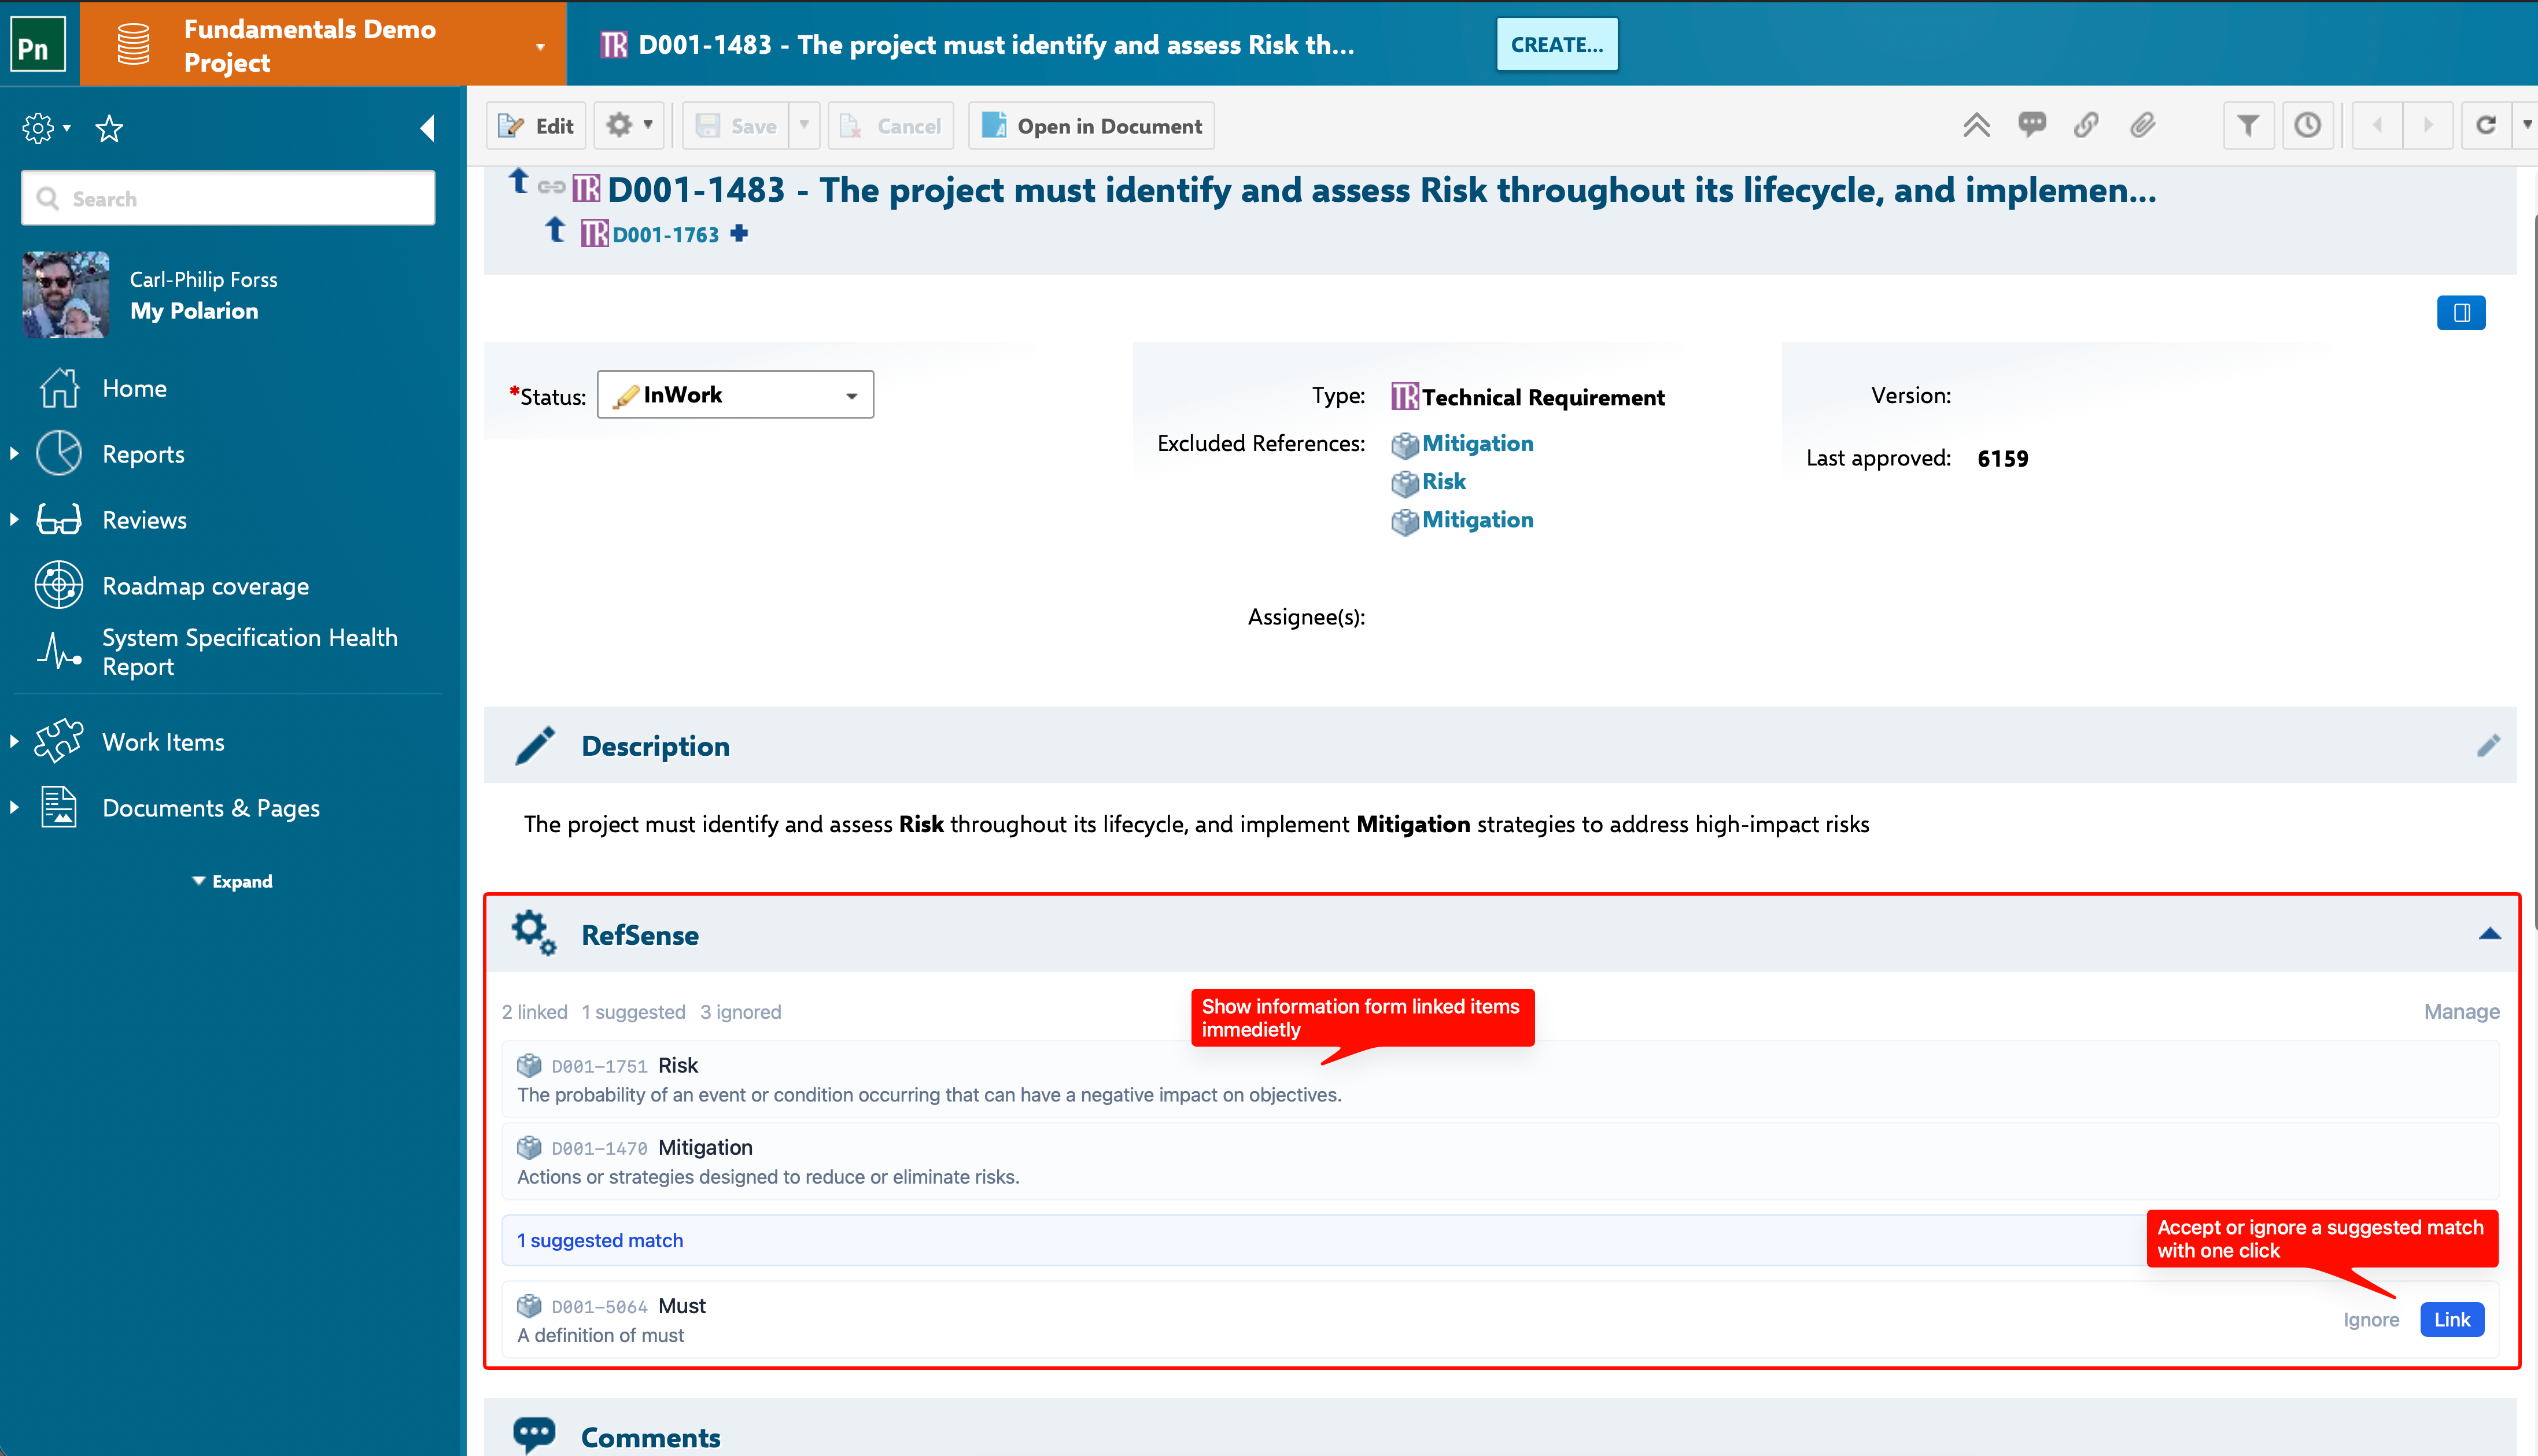Toggle the blue side panel layout button
This screenshot has height=1456, width=2538.
coord(2461,313)
